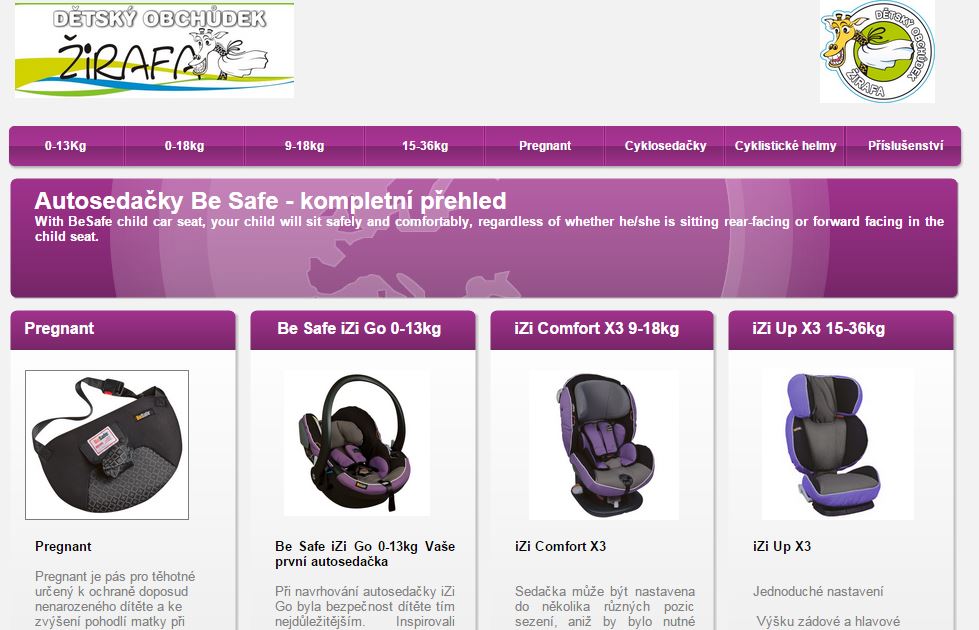This screenshot has height=630, width=979.
Task: Select the 15-36kg category
Action: coord(425,146)
